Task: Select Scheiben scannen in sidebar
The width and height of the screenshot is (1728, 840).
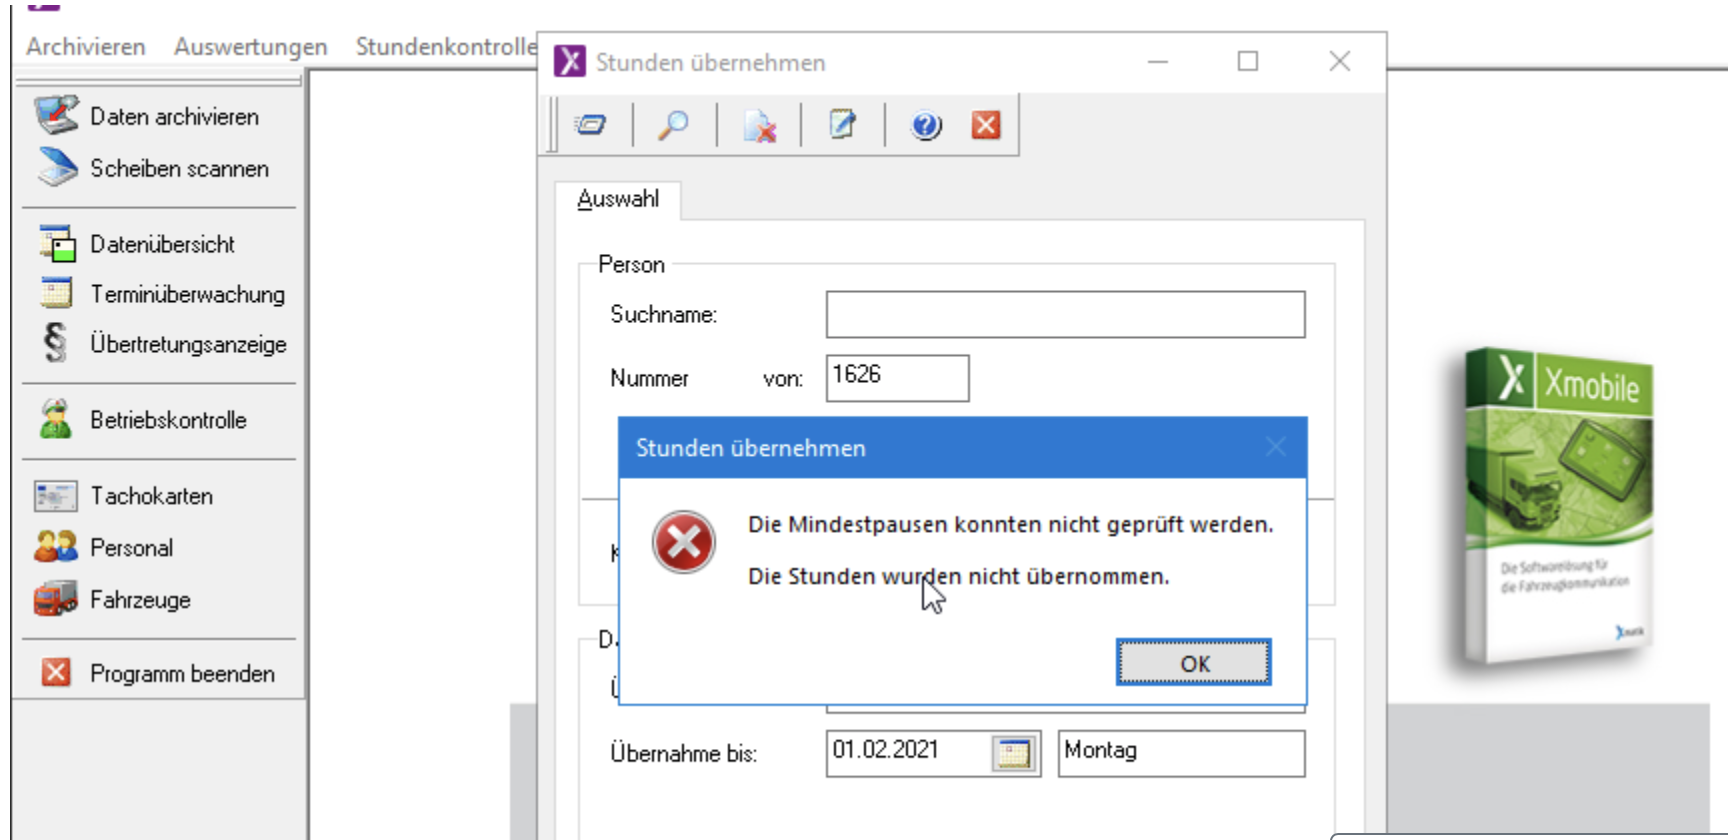Action: click(x=179, y=169)
